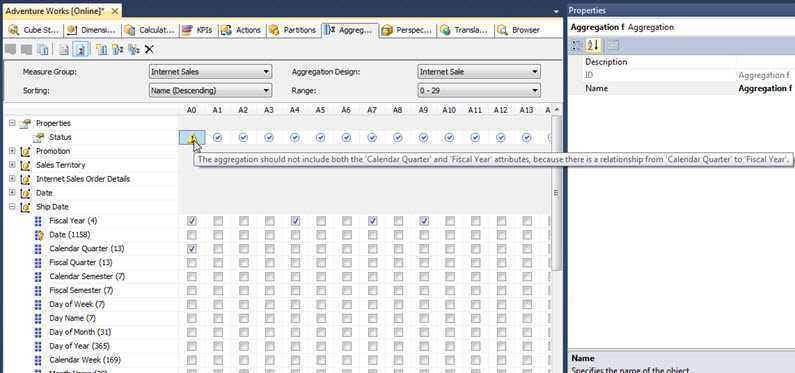Collapse the Ship Date dimension node
Image resolution: width=795 pixels, height=373 pixels.
[x=12, y=207]
